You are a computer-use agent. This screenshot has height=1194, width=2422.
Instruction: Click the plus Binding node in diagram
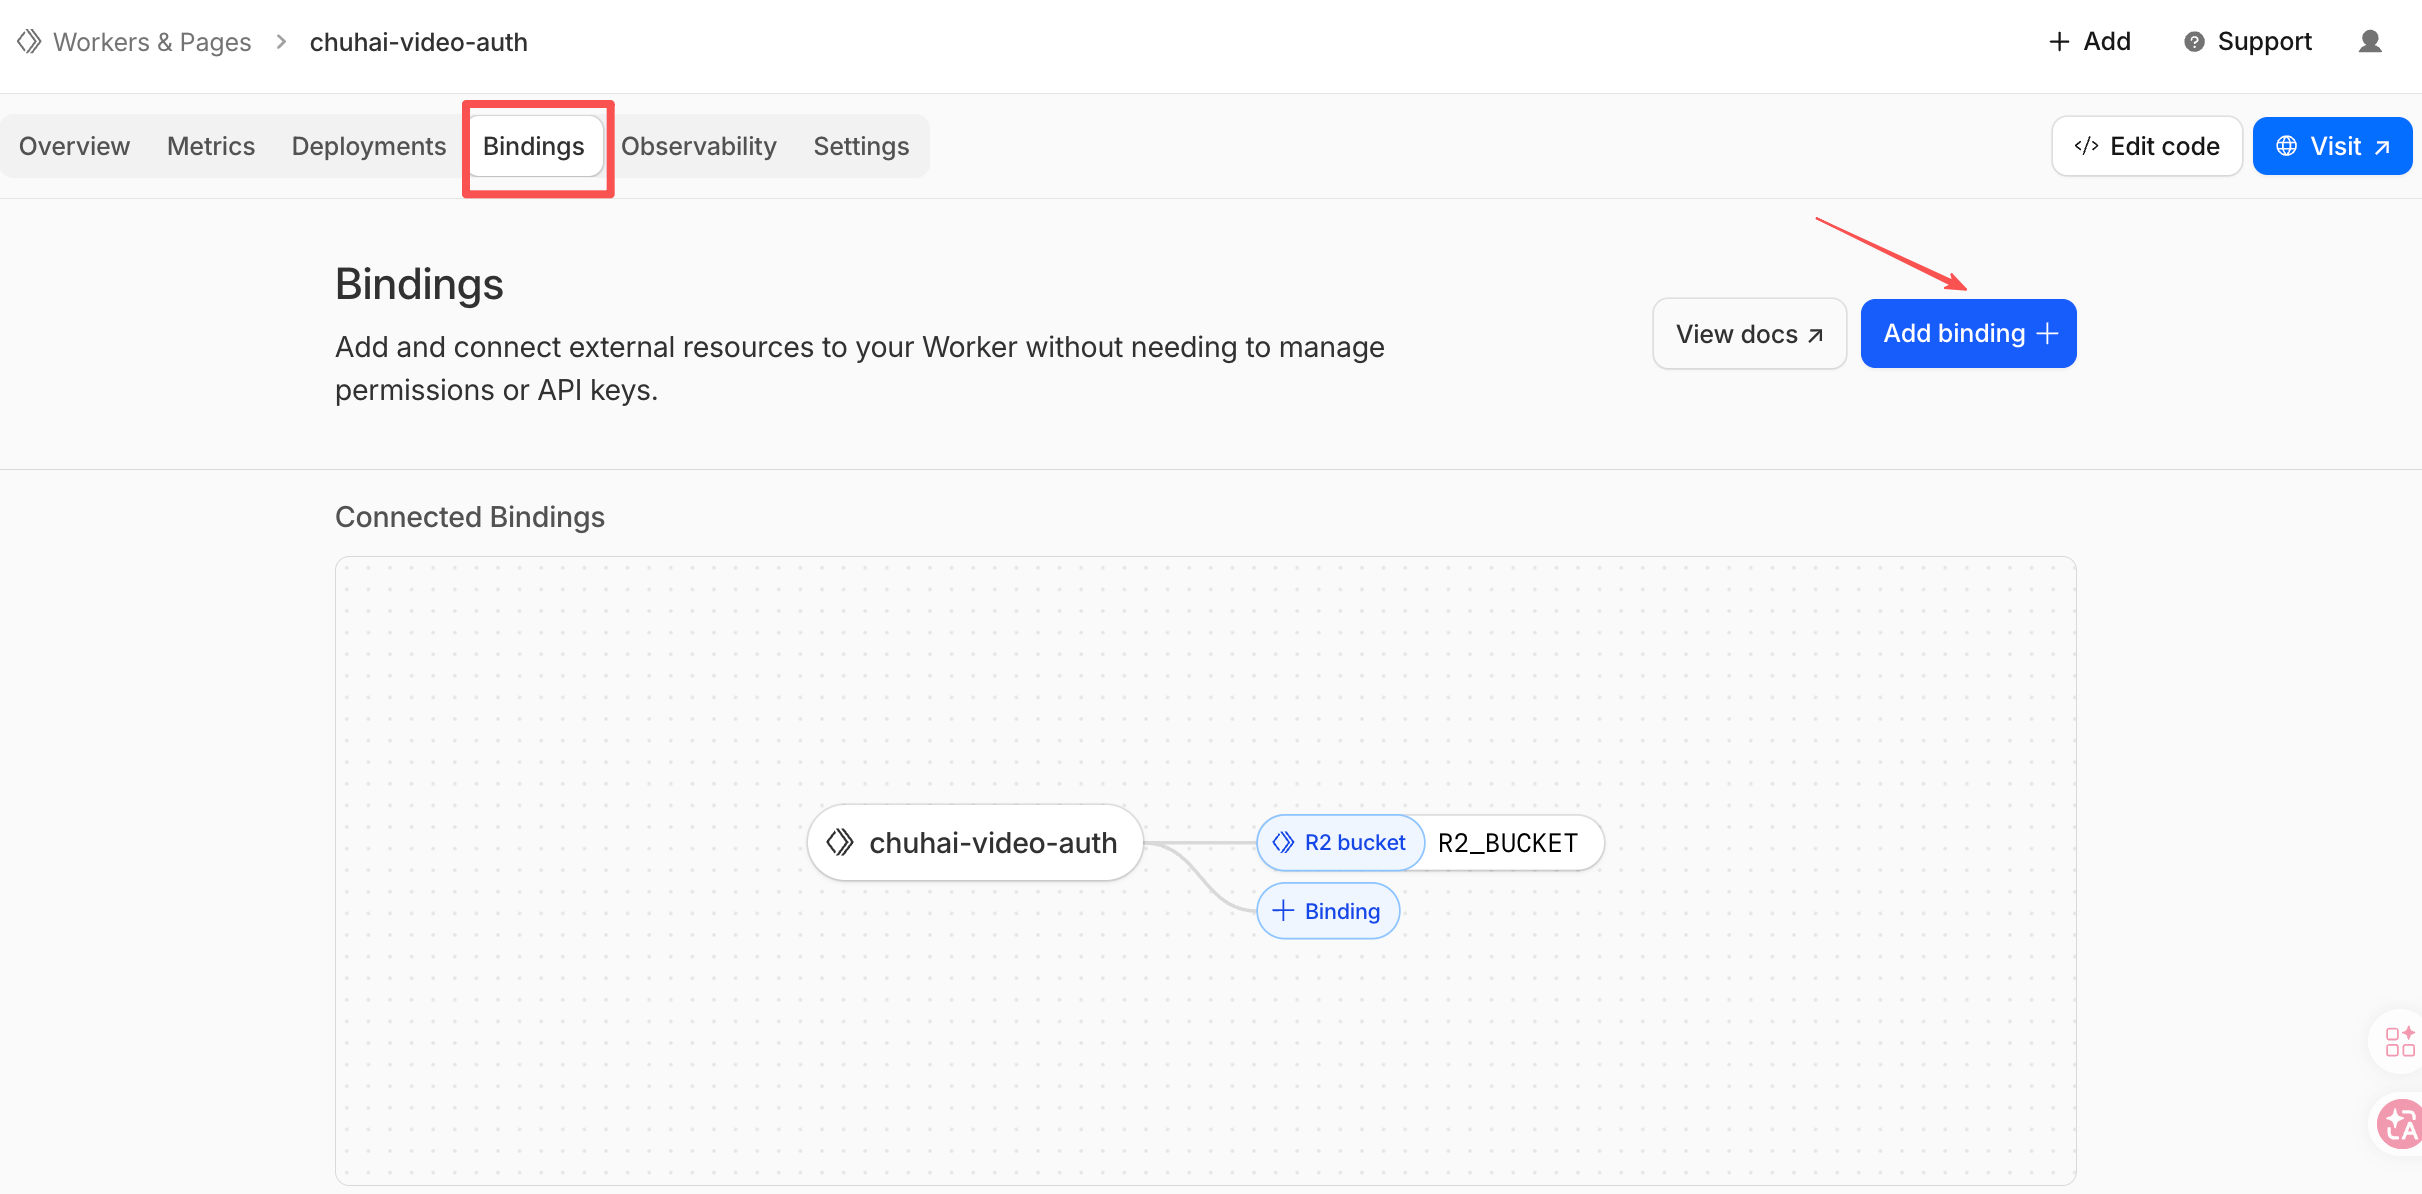click(1327, 911)
